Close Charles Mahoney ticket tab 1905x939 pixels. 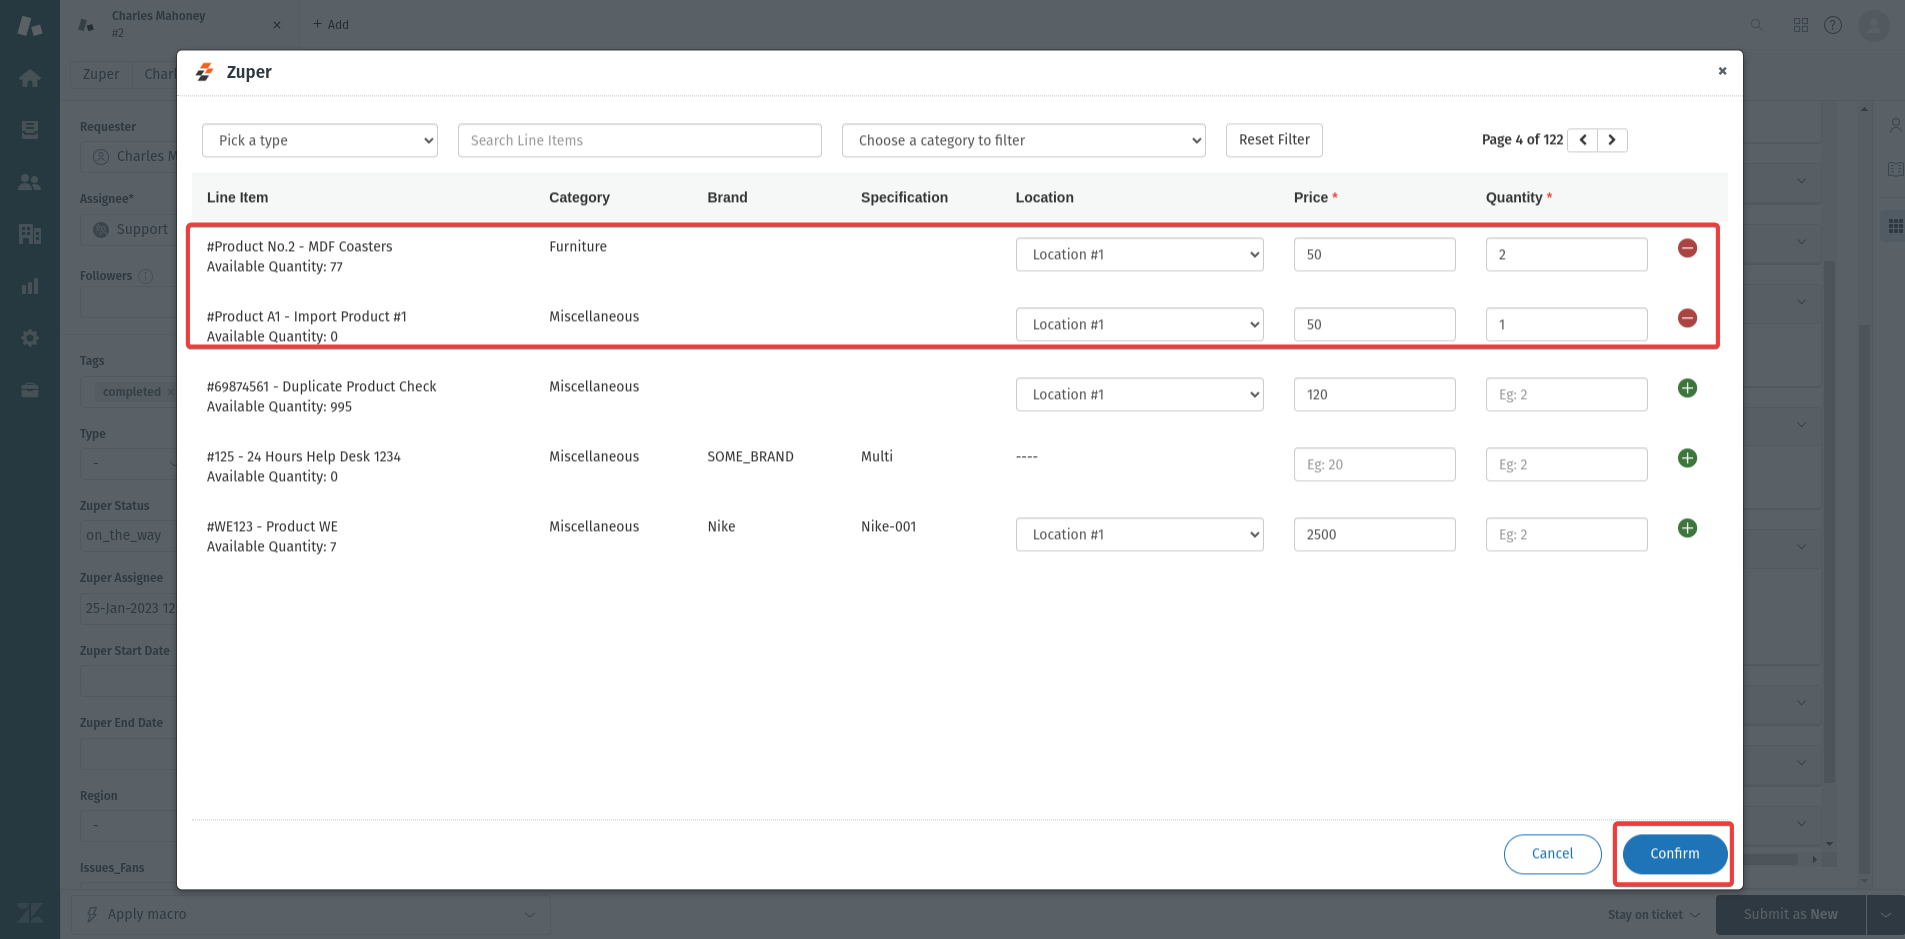pos(277,25)
